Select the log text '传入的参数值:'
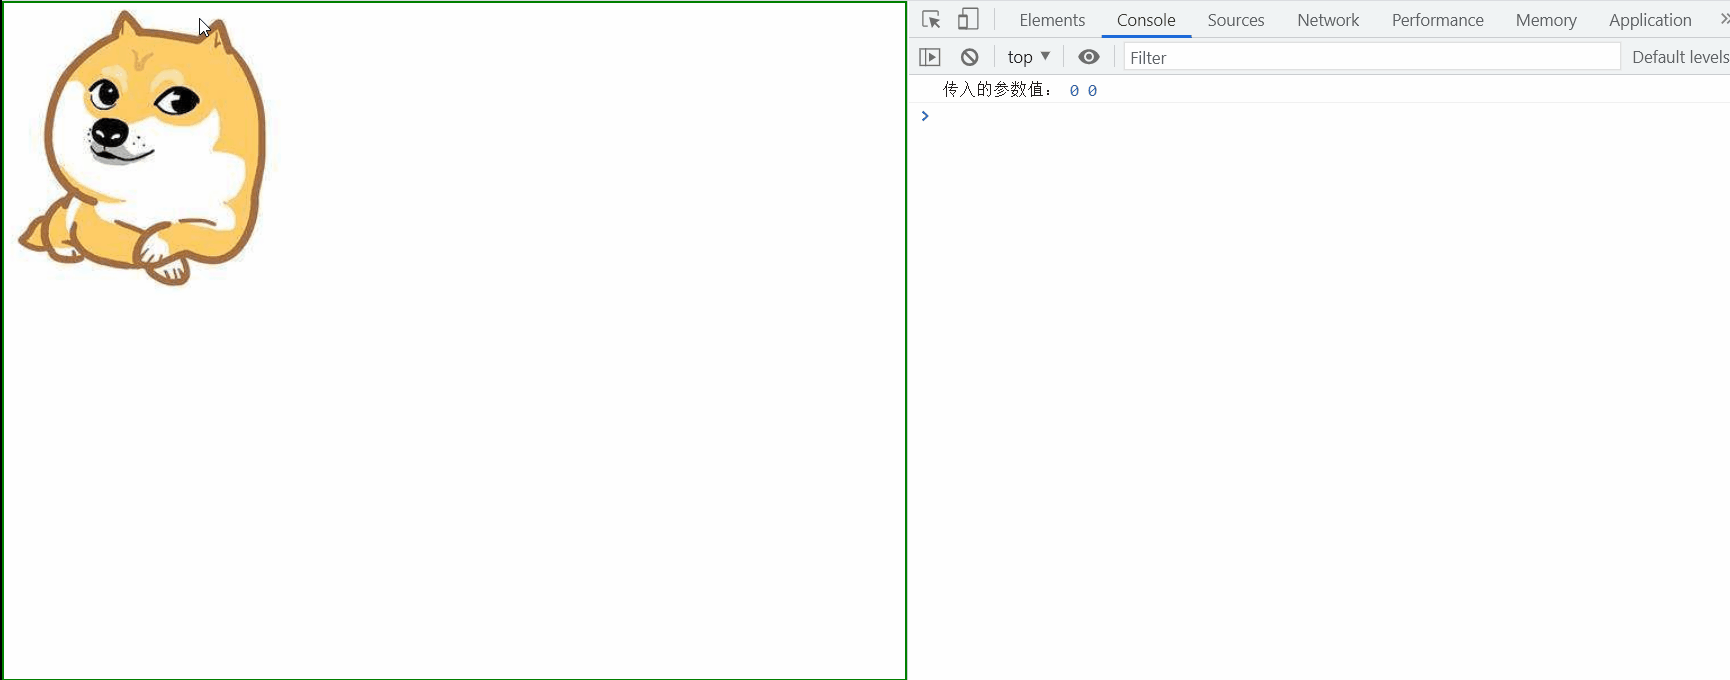 click(998, 90)
